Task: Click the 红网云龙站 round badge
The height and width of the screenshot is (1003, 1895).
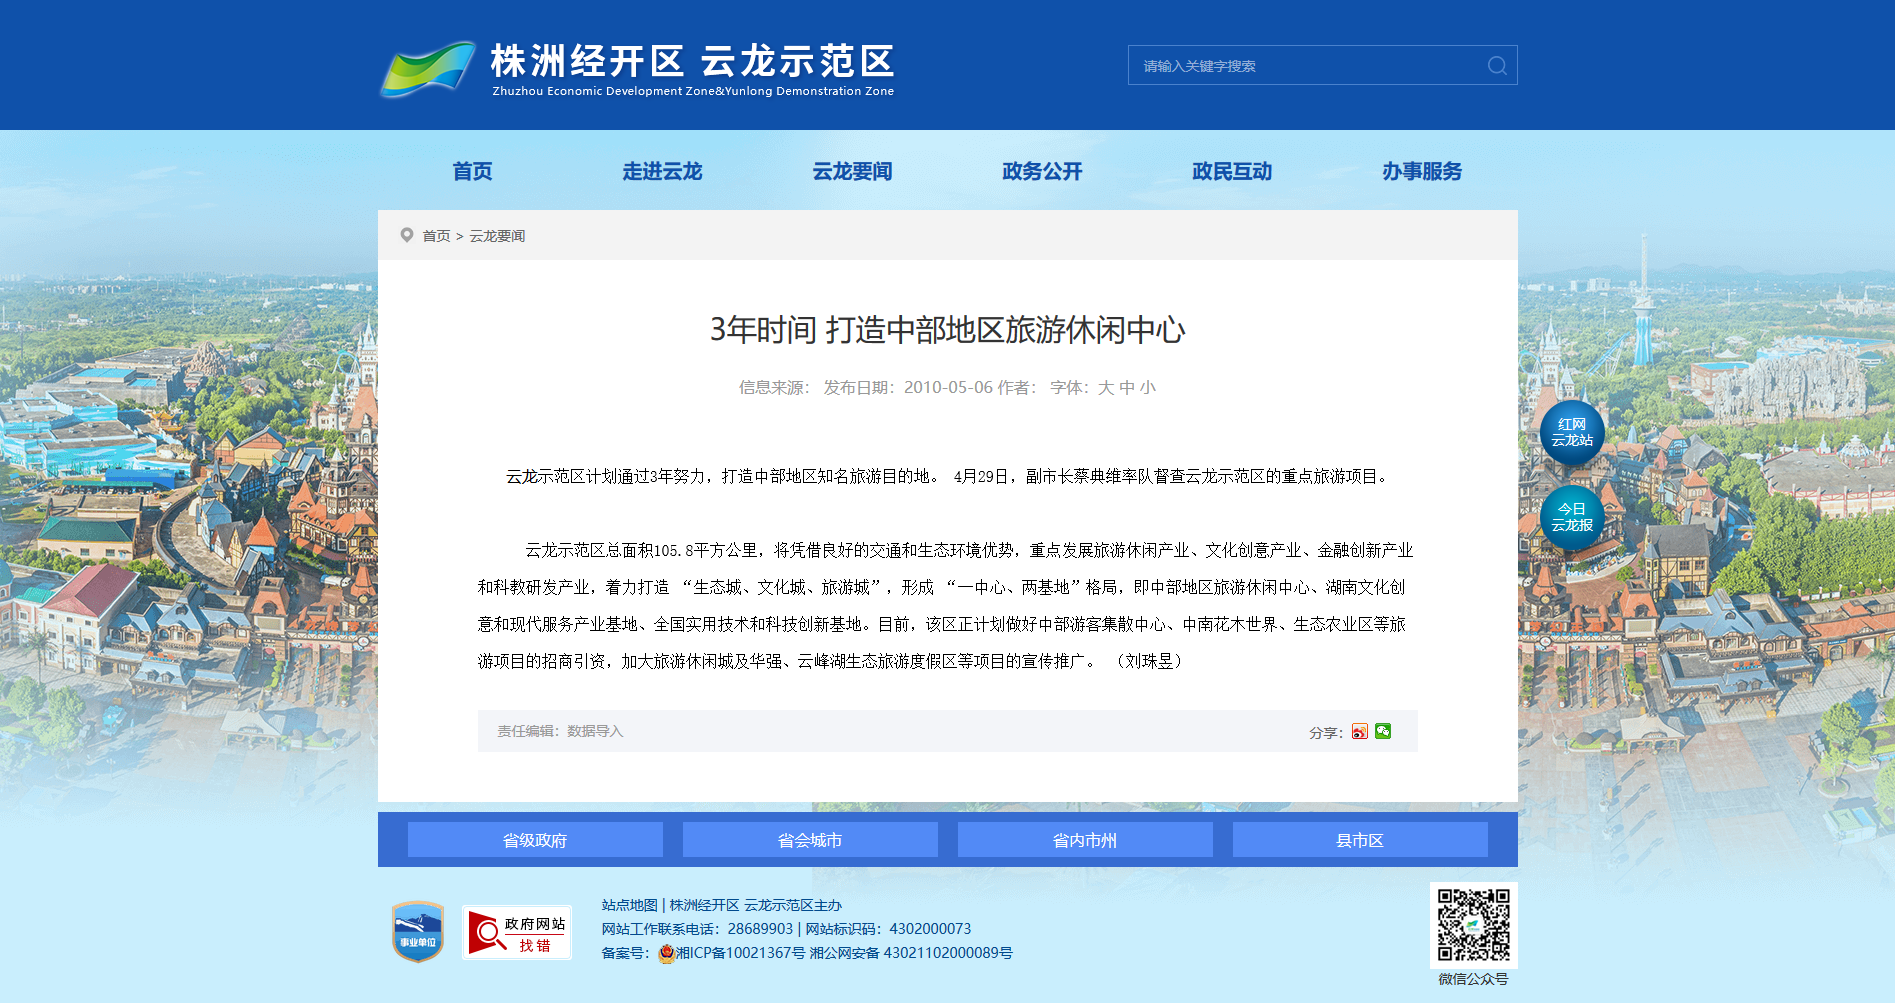Action: pyautogui.click(x=1572, y=433)
